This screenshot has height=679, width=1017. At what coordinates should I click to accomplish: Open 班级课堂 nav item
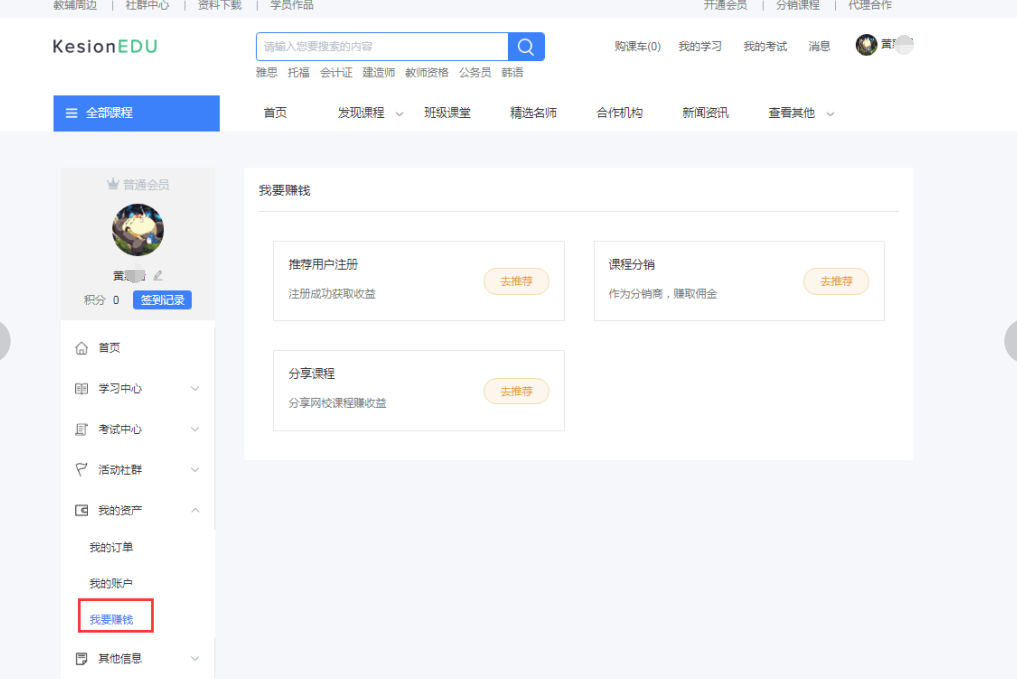(447, 113)
